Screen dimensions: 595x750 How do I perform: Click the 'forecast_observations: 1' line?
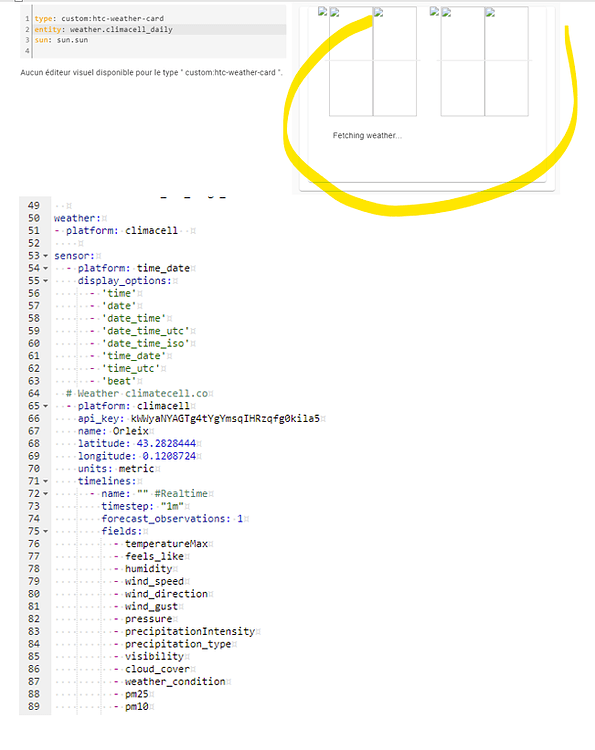[x=172, y=519]
